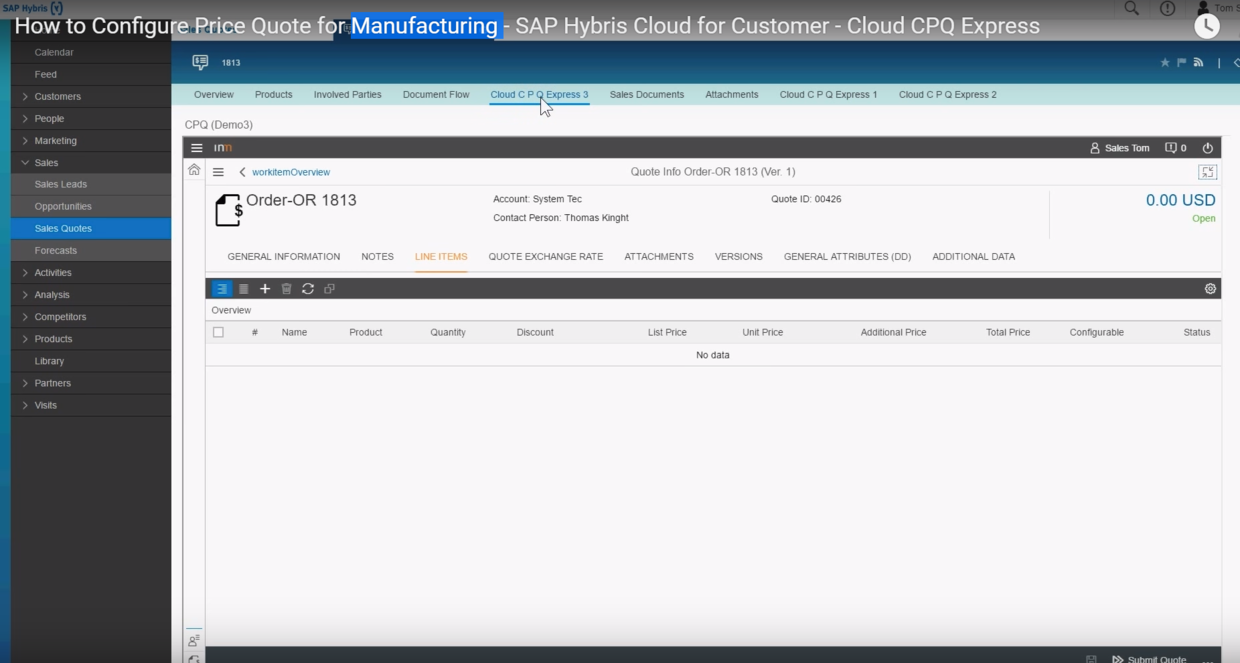This screenshot has width=1240, height=663.
Task: Click the tag icon in header
Action: tap(1236, 62)
